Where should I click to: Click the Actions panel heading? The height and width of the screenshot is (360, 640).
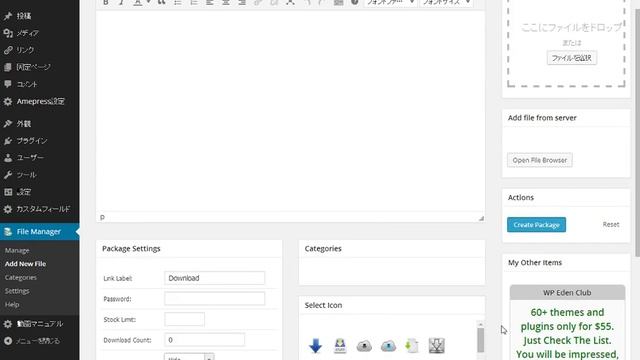[520, 198]
